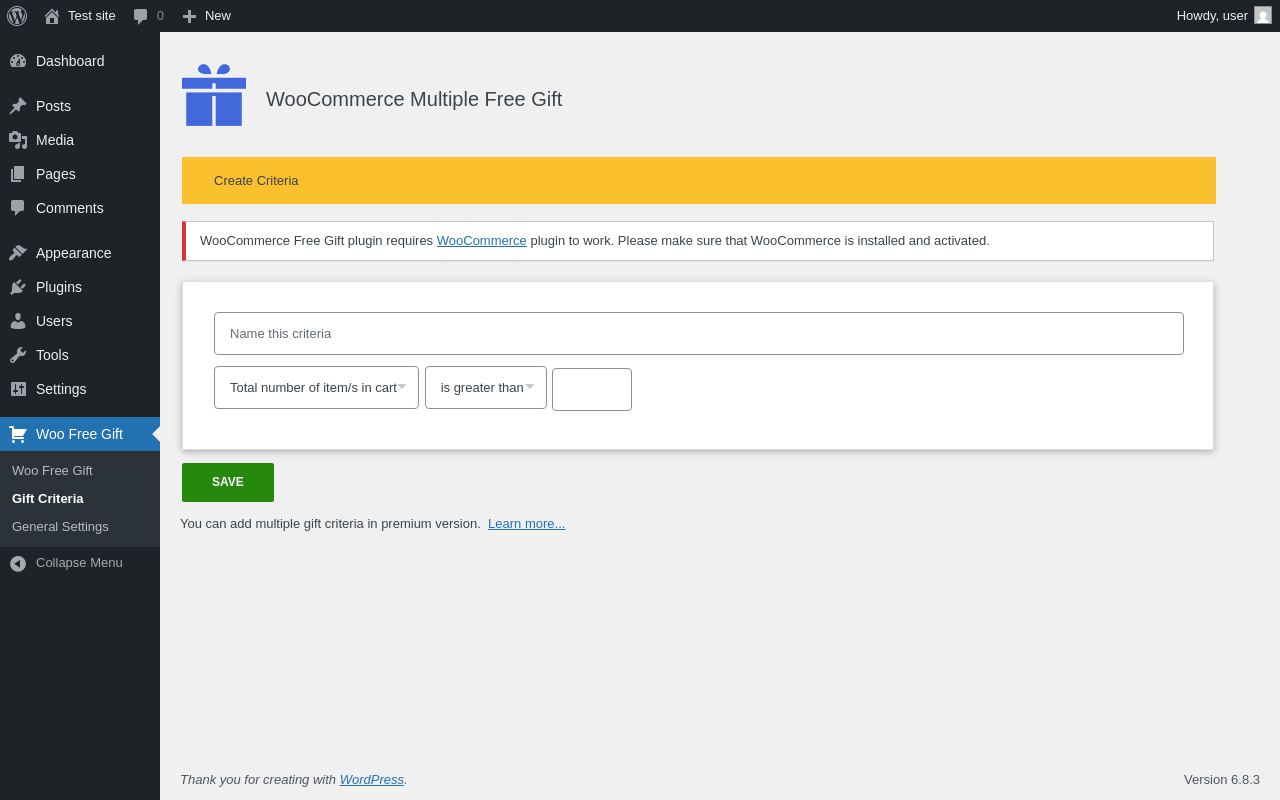Click the Pages icon in sidebar
Screen dimensions: 1280x800
[x=18, y=174]
